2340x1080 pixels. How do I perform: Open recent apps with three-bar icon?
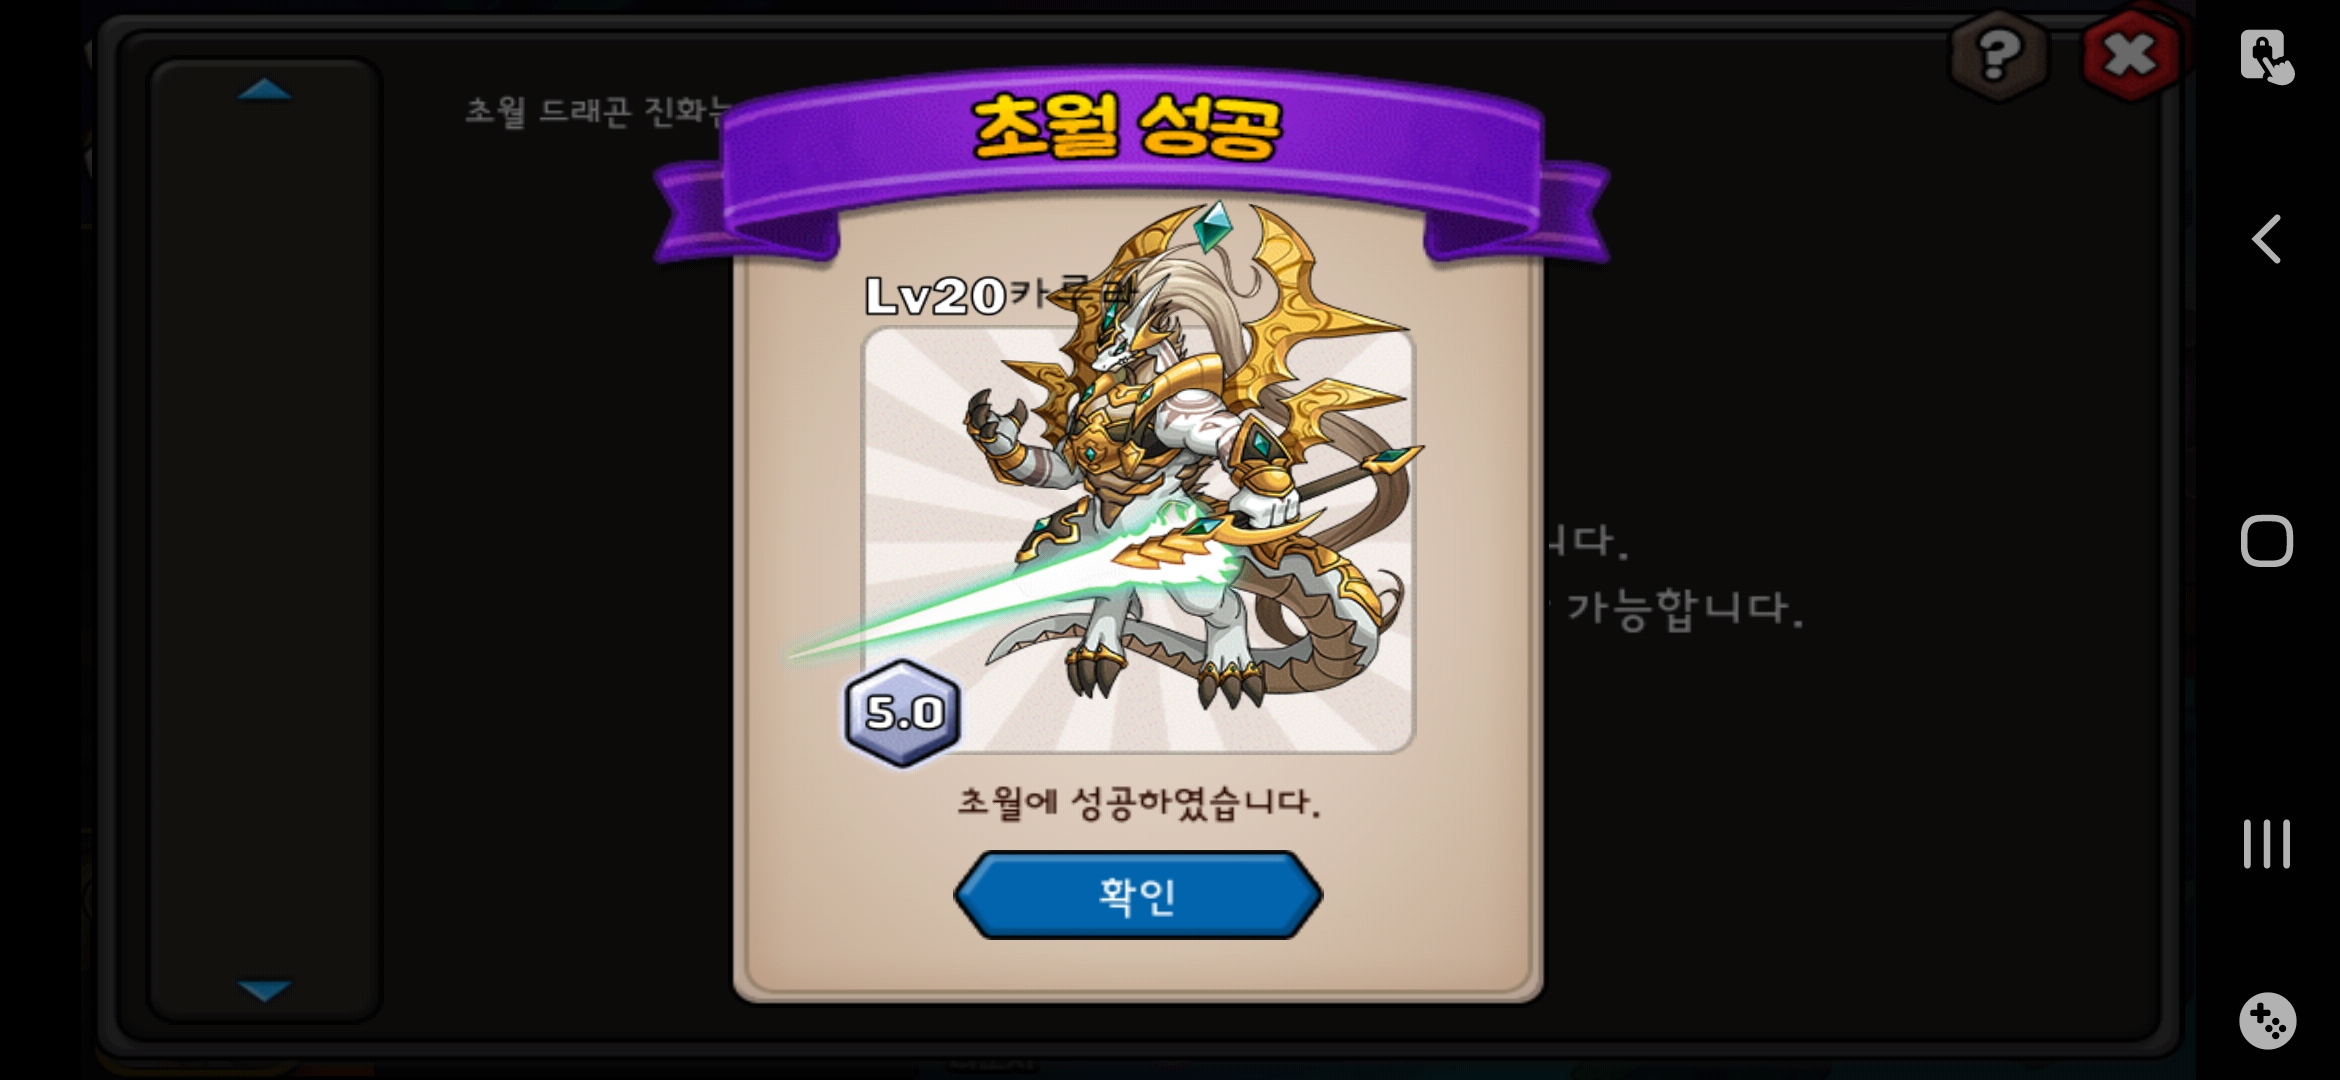(x=2266, y=843)
